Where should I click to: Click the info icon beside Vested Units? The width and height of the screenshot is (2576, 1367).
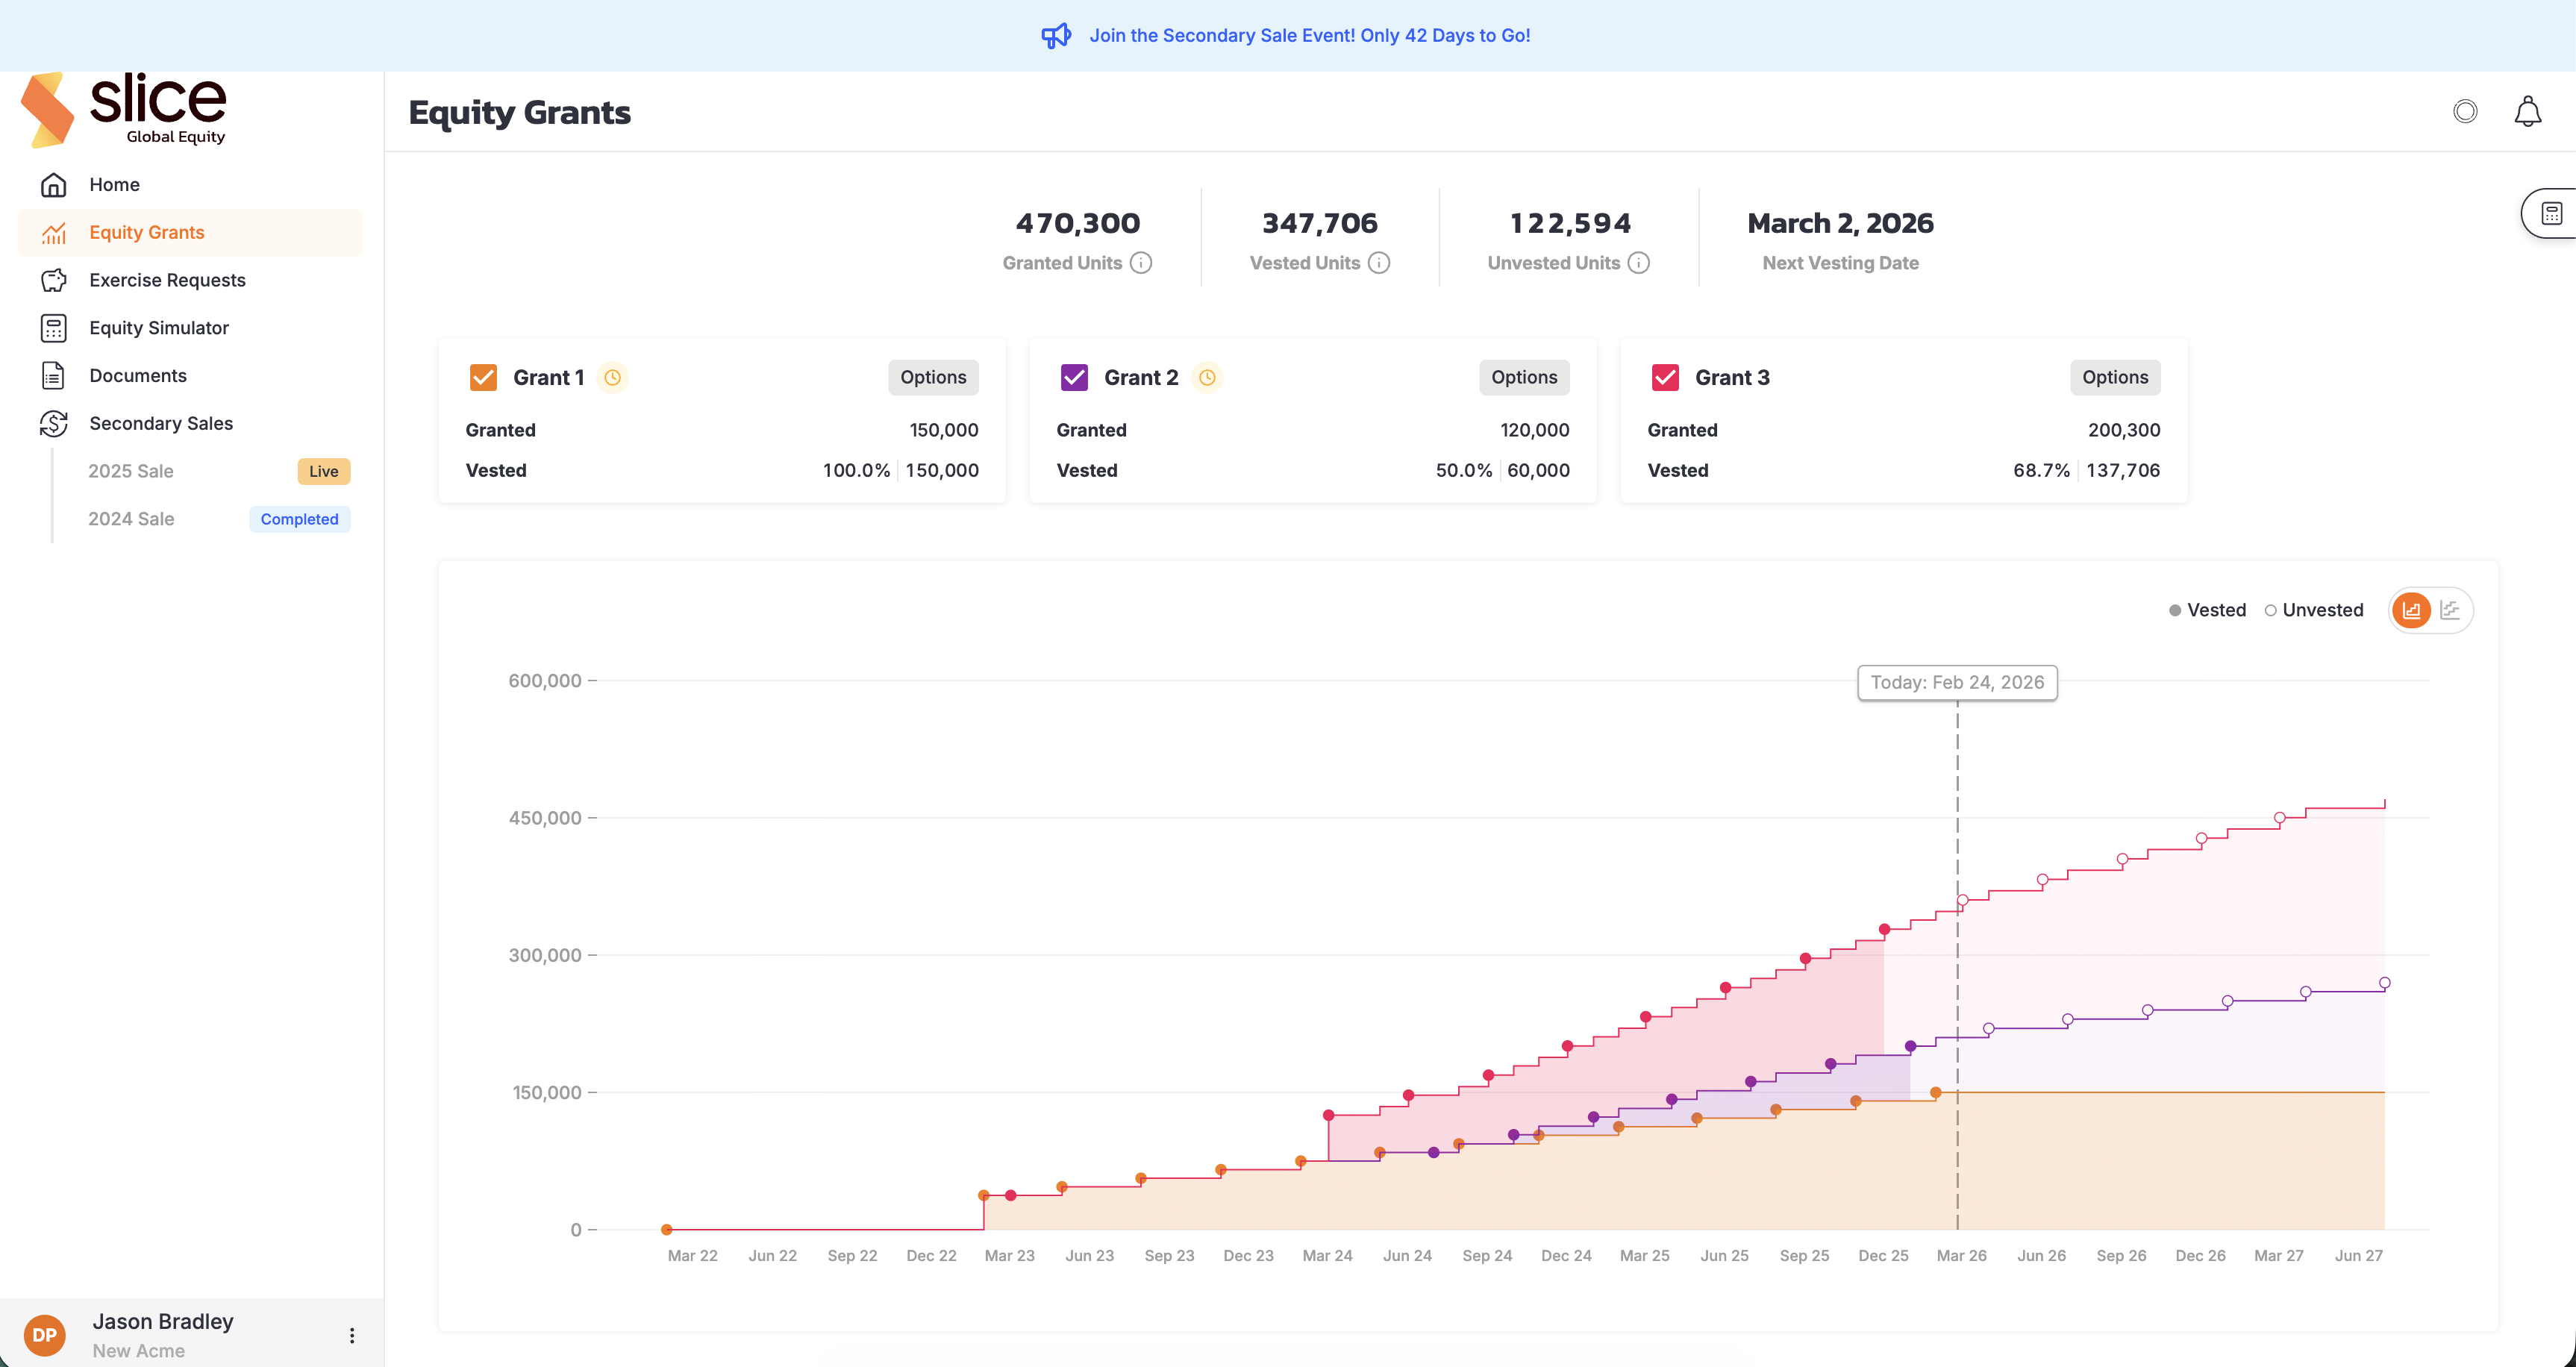1379,263
